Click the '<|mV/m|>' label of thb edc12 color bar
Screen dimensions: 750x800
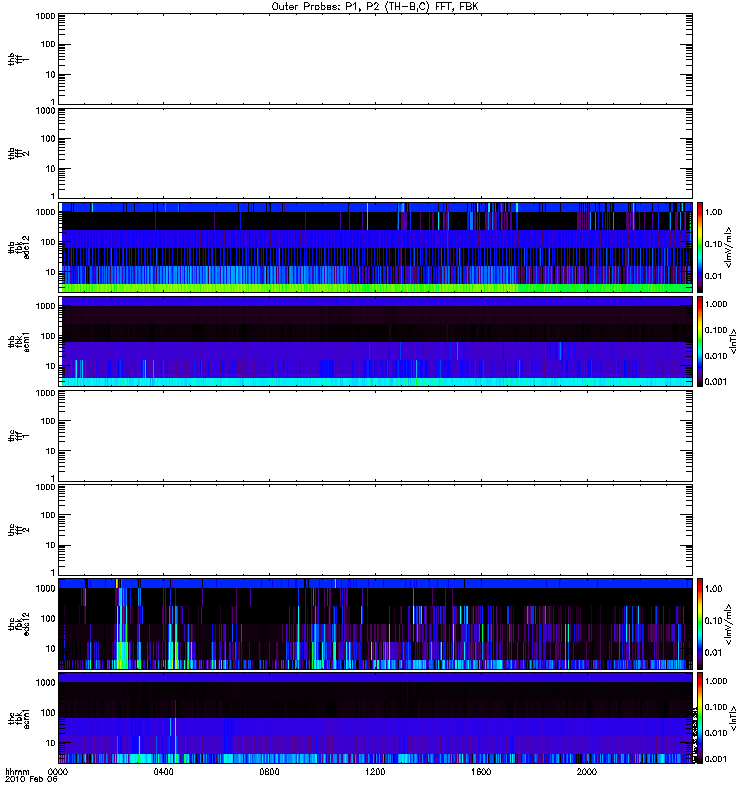729,247
